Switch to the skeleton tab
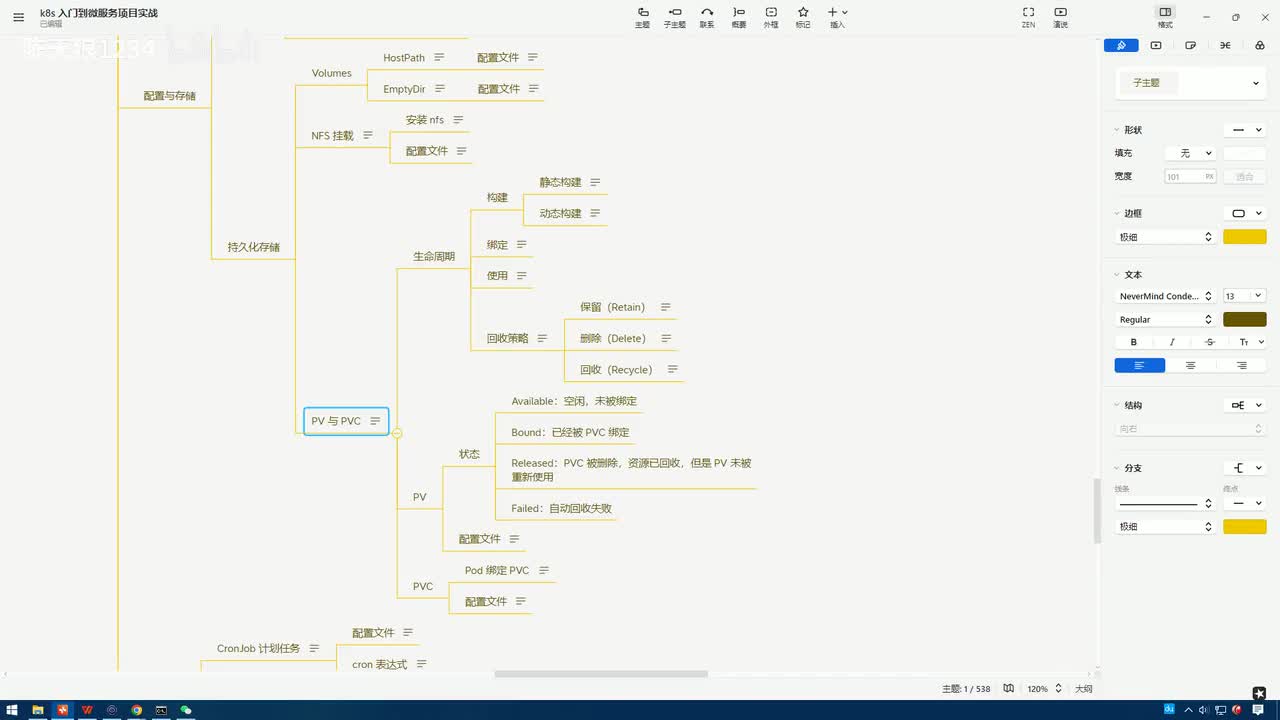This screenshot has height=720, width=1280. coord(1225,45)
